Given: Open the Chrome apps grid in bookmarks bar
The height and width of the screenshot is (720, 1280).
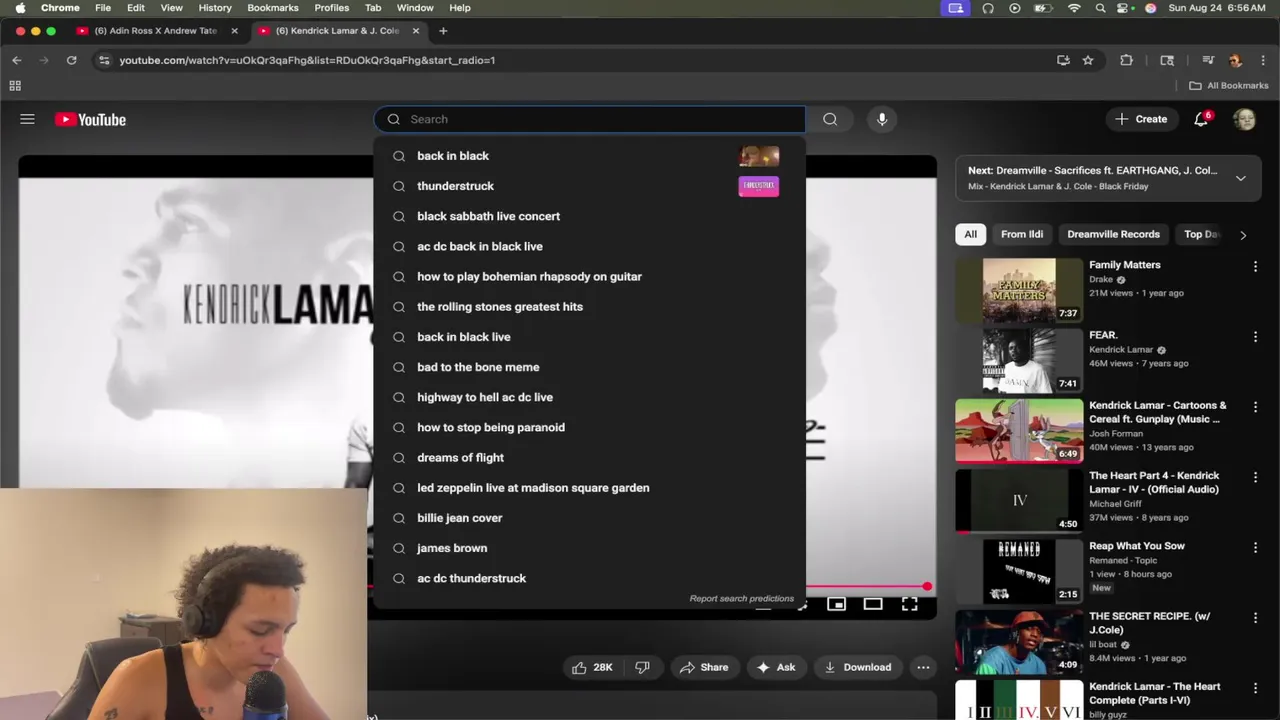Looking at the screenshot, I should pos(15,86).
